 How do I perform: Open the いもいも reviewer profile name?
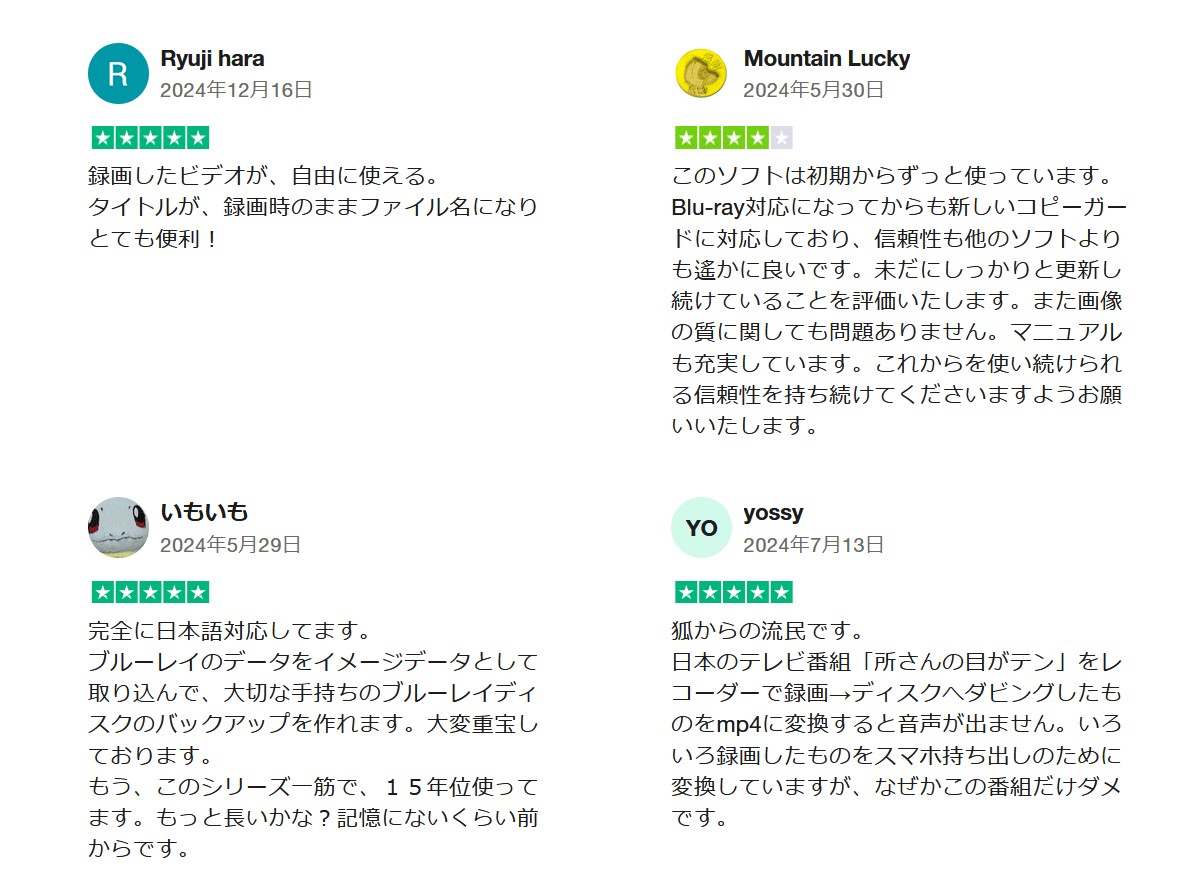[204, 512]
